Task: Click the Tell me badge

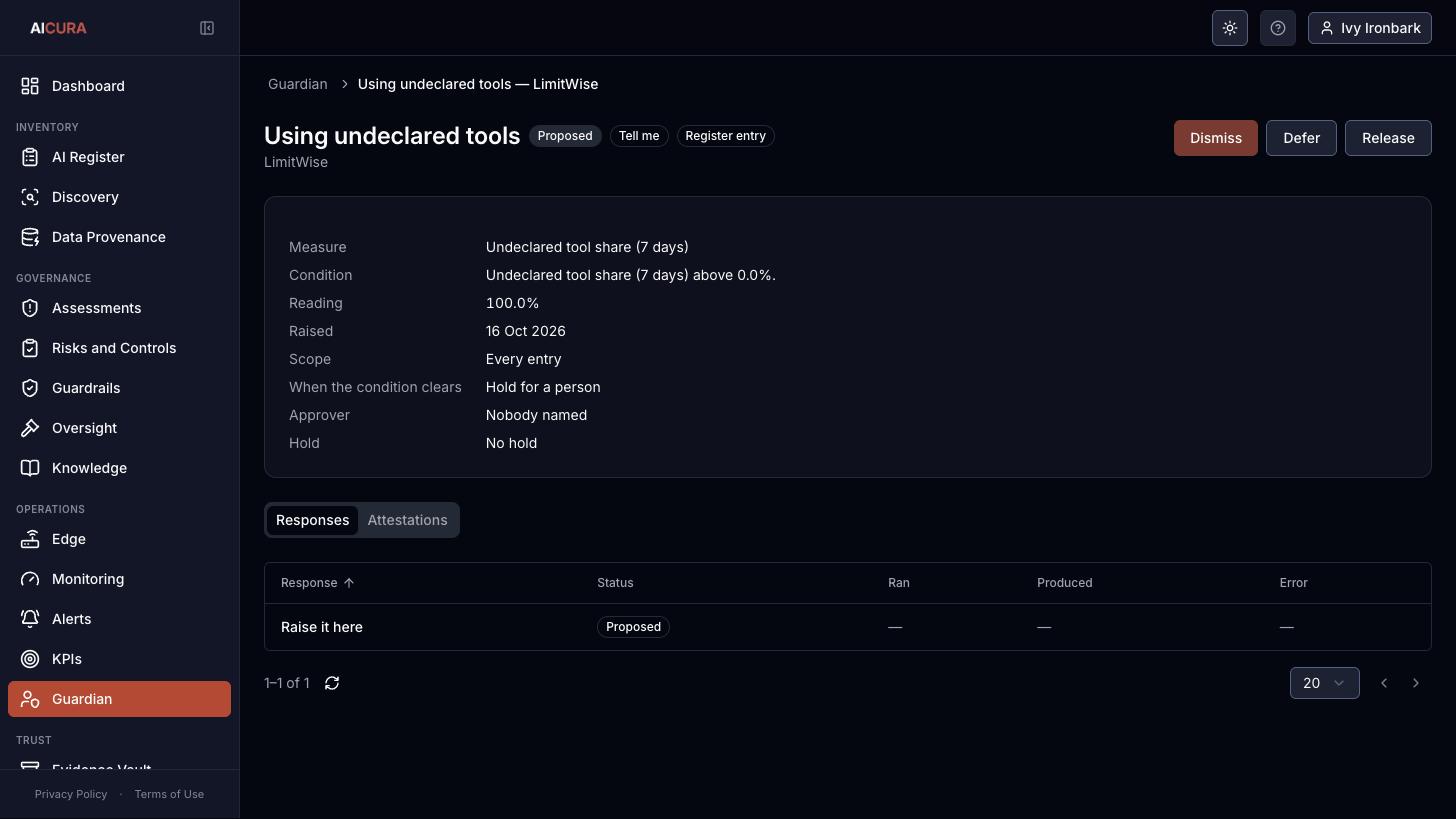Action: (639, 136)
